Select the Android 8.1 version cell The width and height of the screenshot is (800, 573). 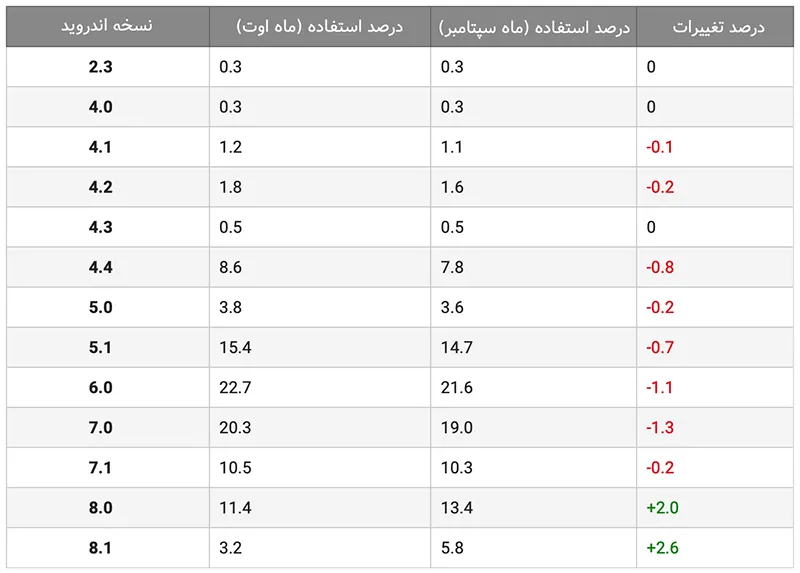tap(100, 547)
